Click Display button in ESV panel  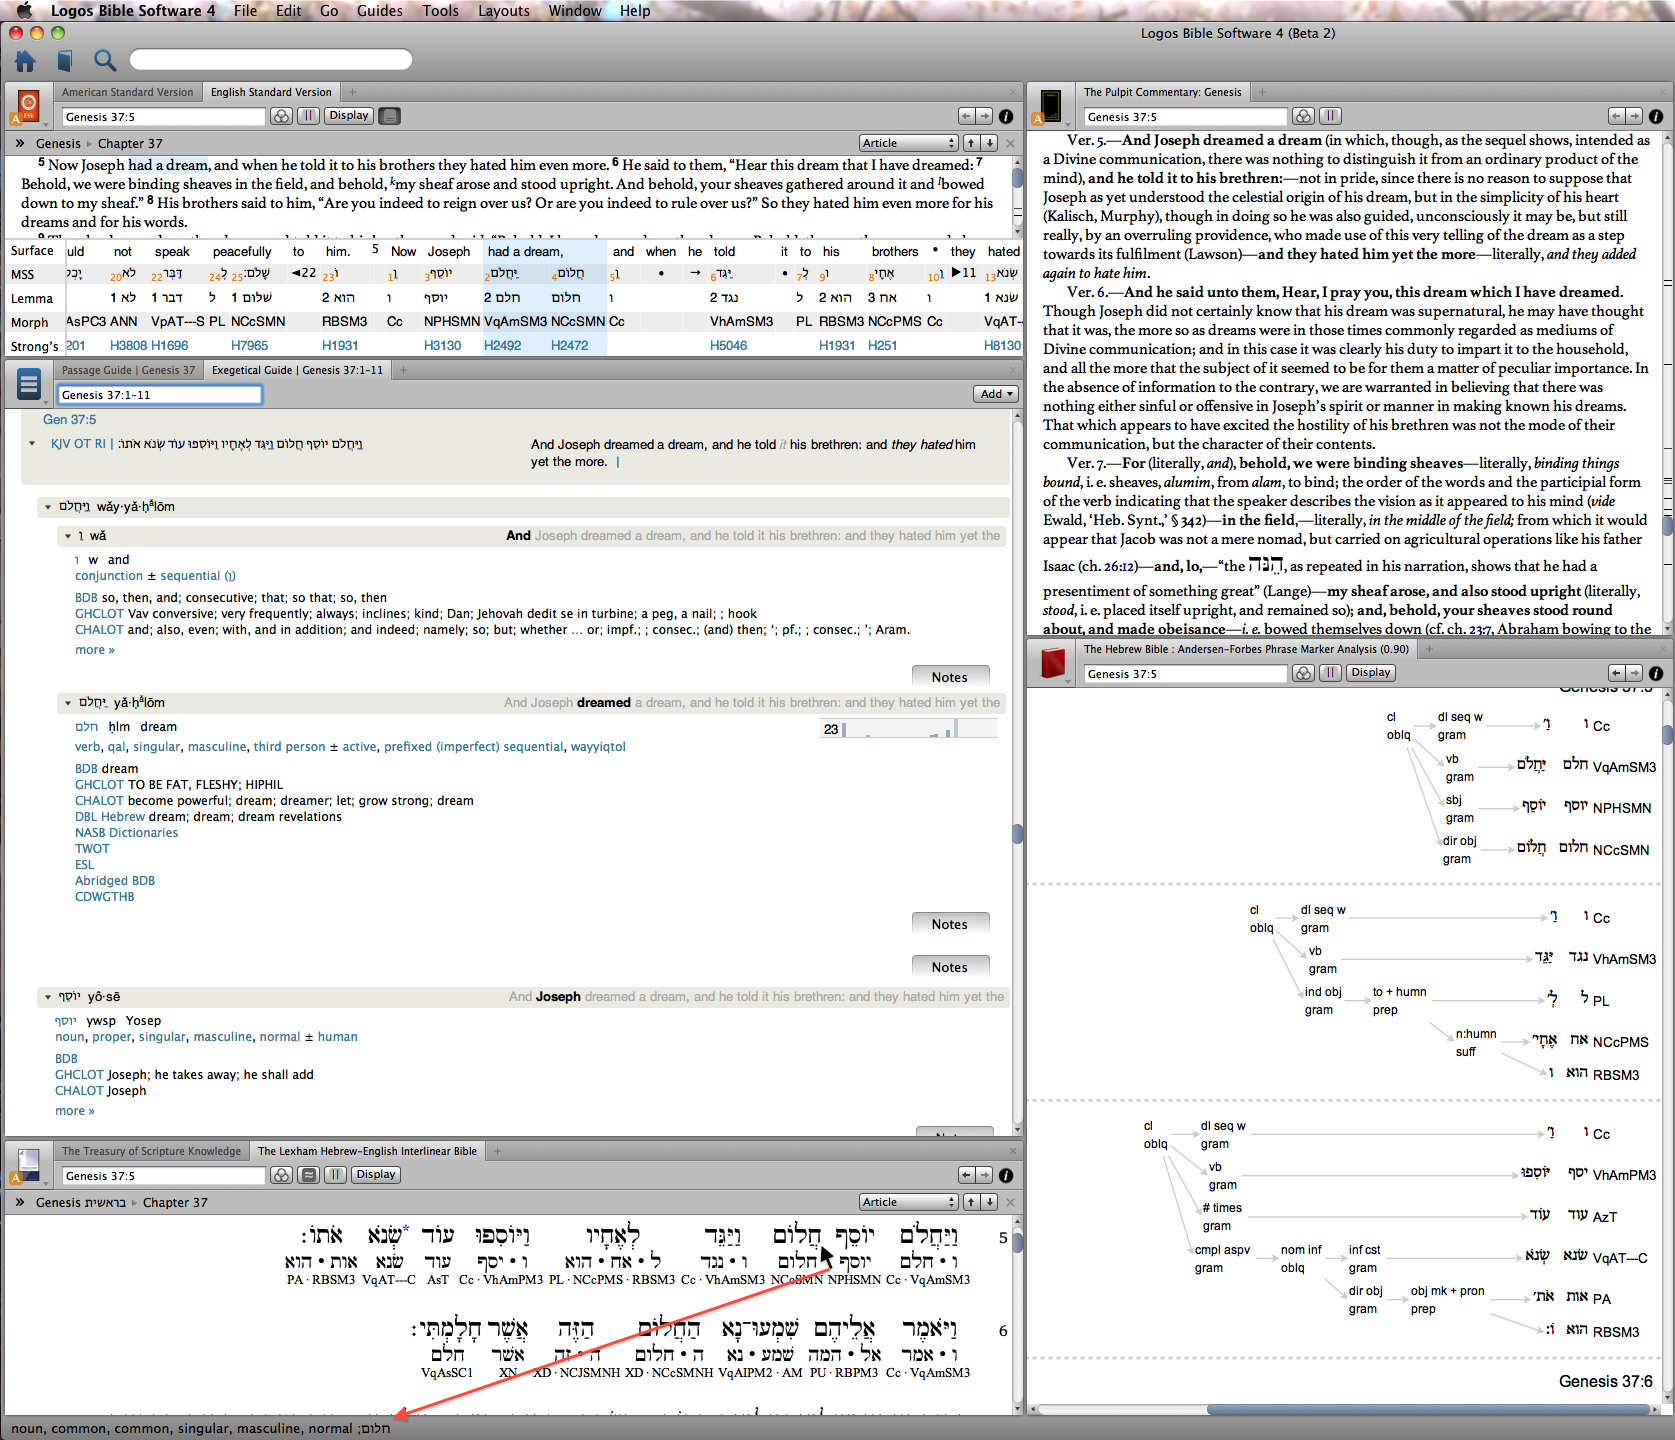(349, 116)
